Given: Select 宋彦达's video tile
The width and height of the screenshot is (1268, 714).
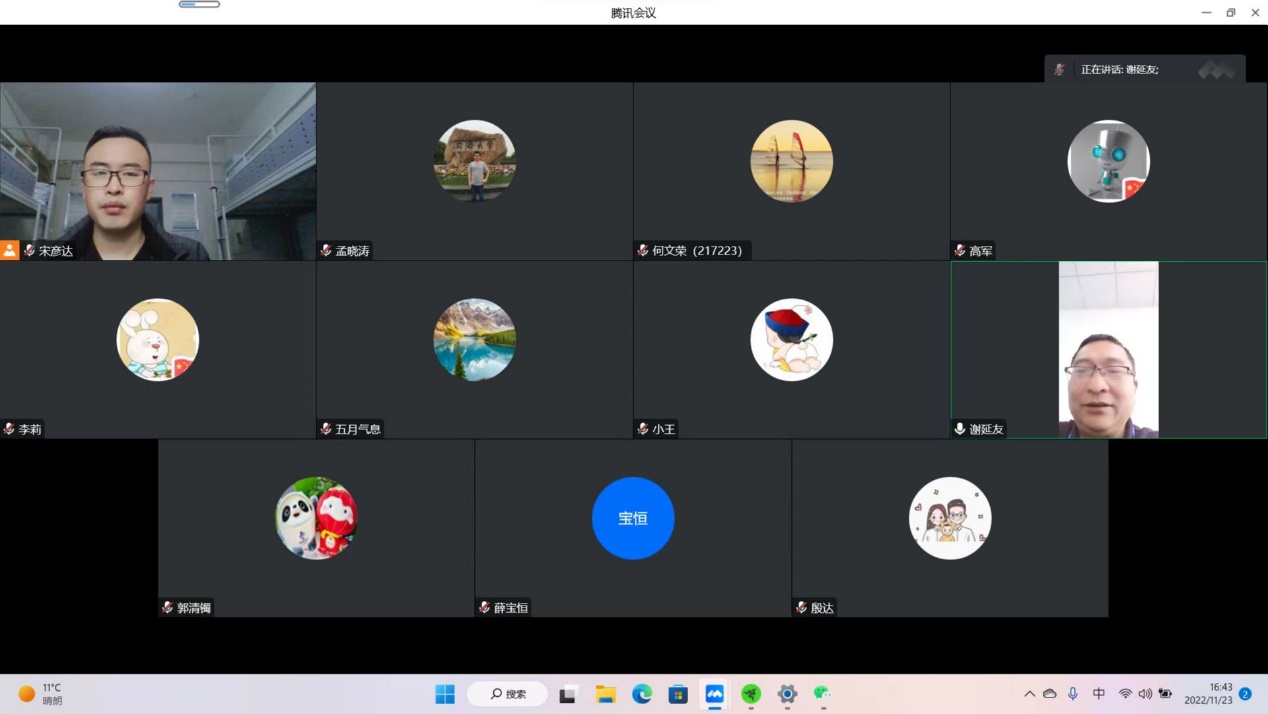Looking at the screenshot, I should 158,171.
